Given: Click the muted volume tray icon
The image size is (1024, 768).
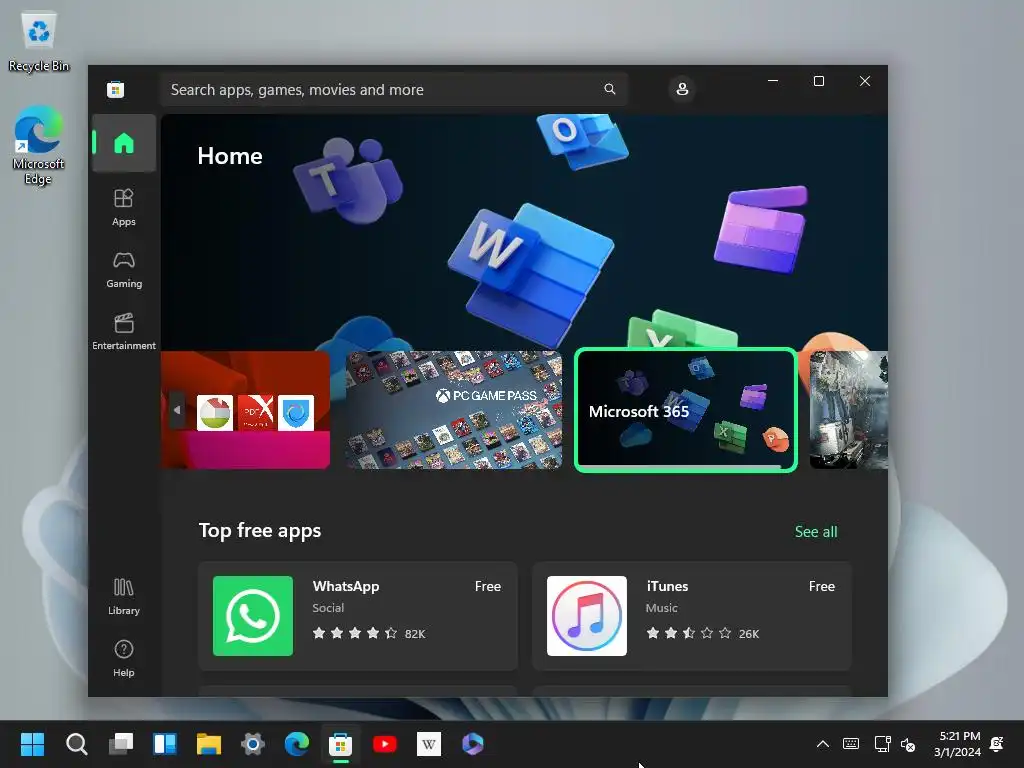Looking at the screenshot, I should [x=908, y=744].
